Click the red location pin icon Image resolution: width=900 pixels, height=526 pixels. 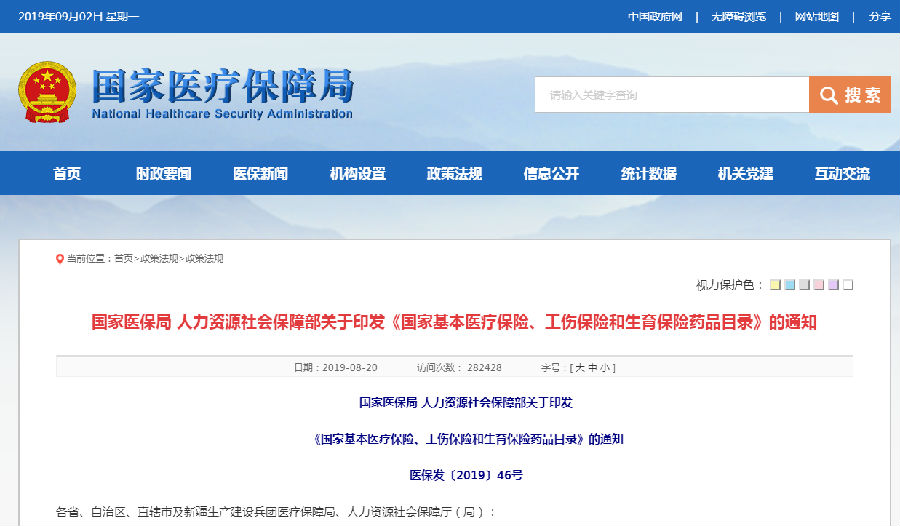(x=59, y=259)
